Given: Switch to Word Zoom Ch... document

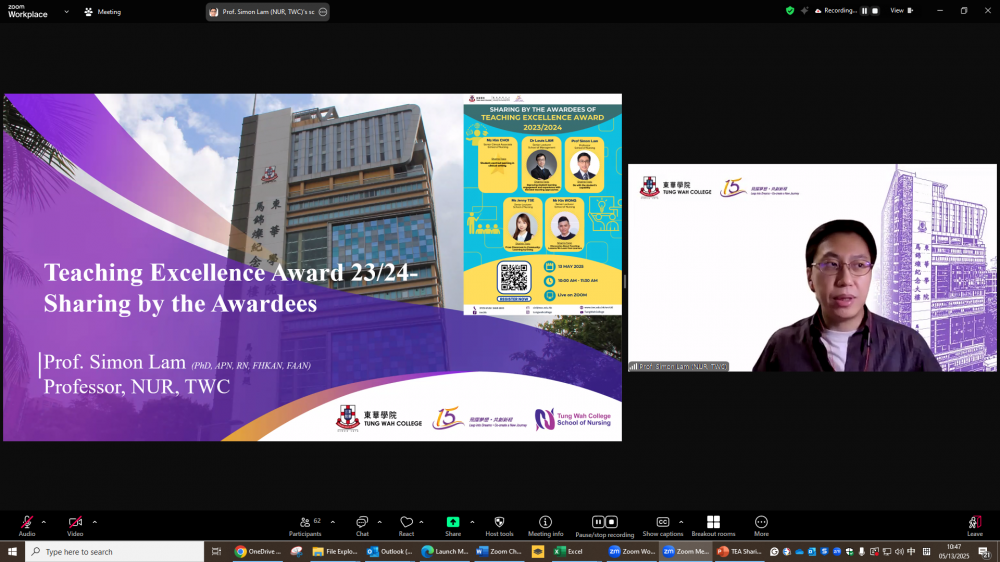Looking at the screenshot, I should [499, 551].
